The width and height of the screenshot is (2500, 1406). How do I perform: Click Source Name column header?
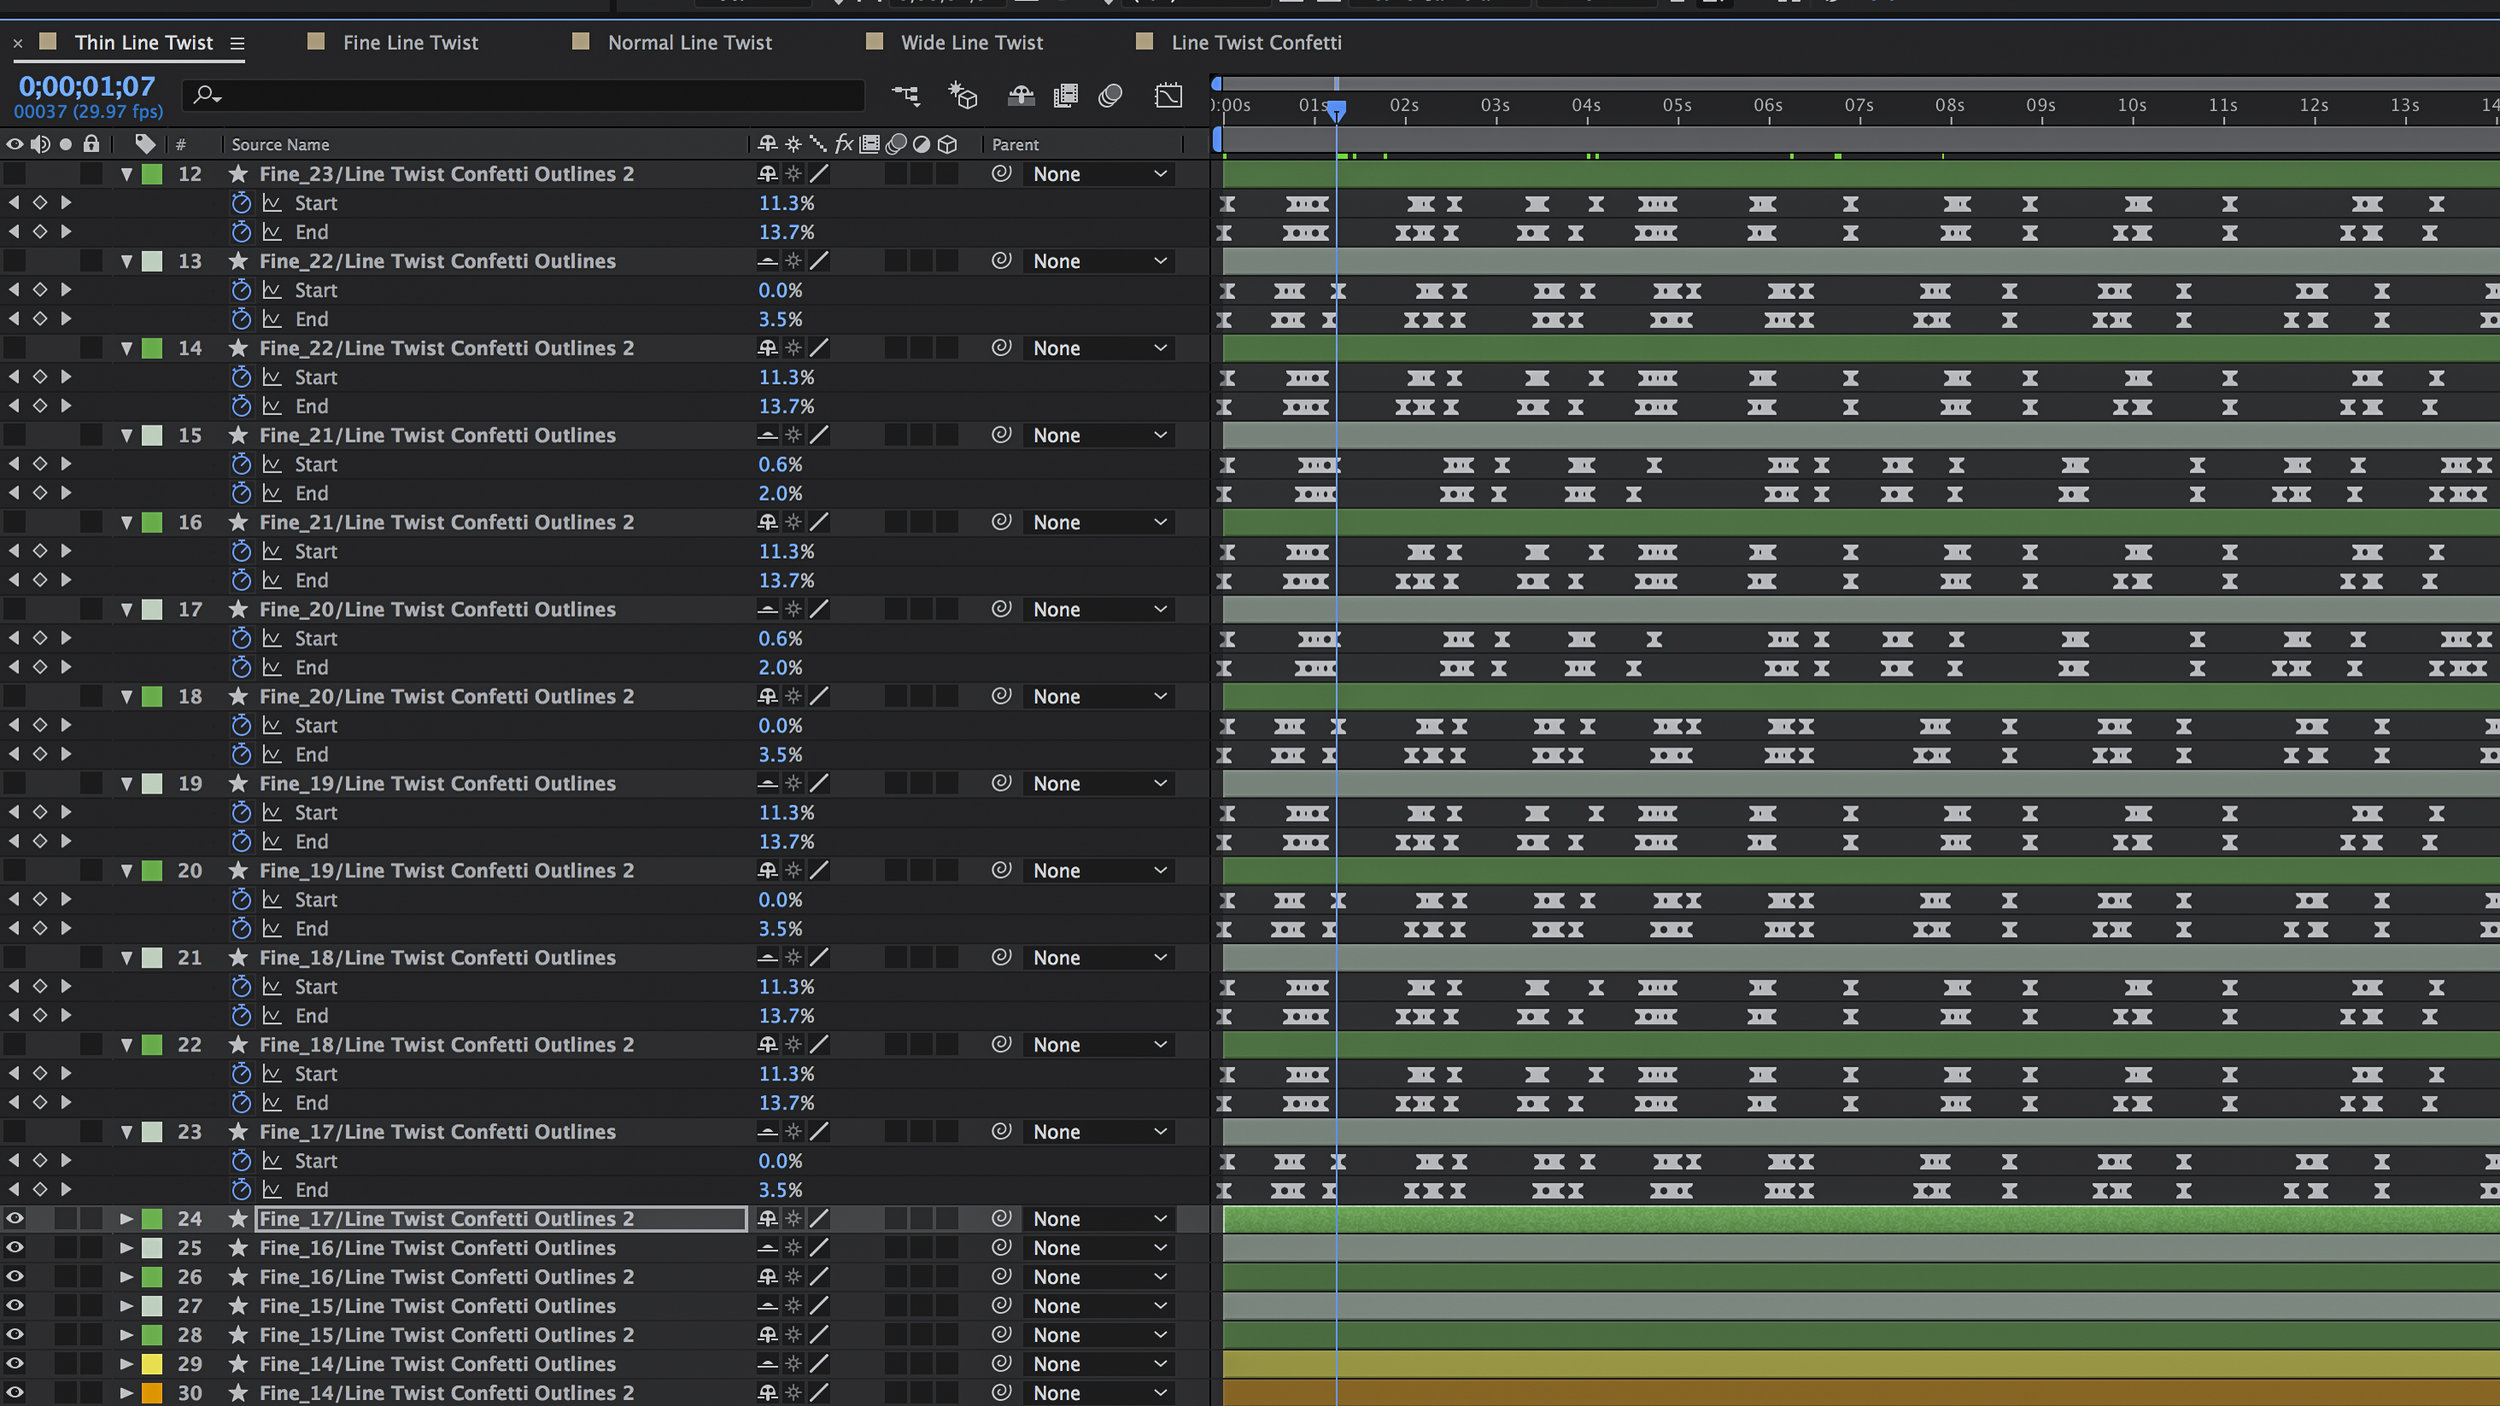pyautogui.click(x=280, y=145)
